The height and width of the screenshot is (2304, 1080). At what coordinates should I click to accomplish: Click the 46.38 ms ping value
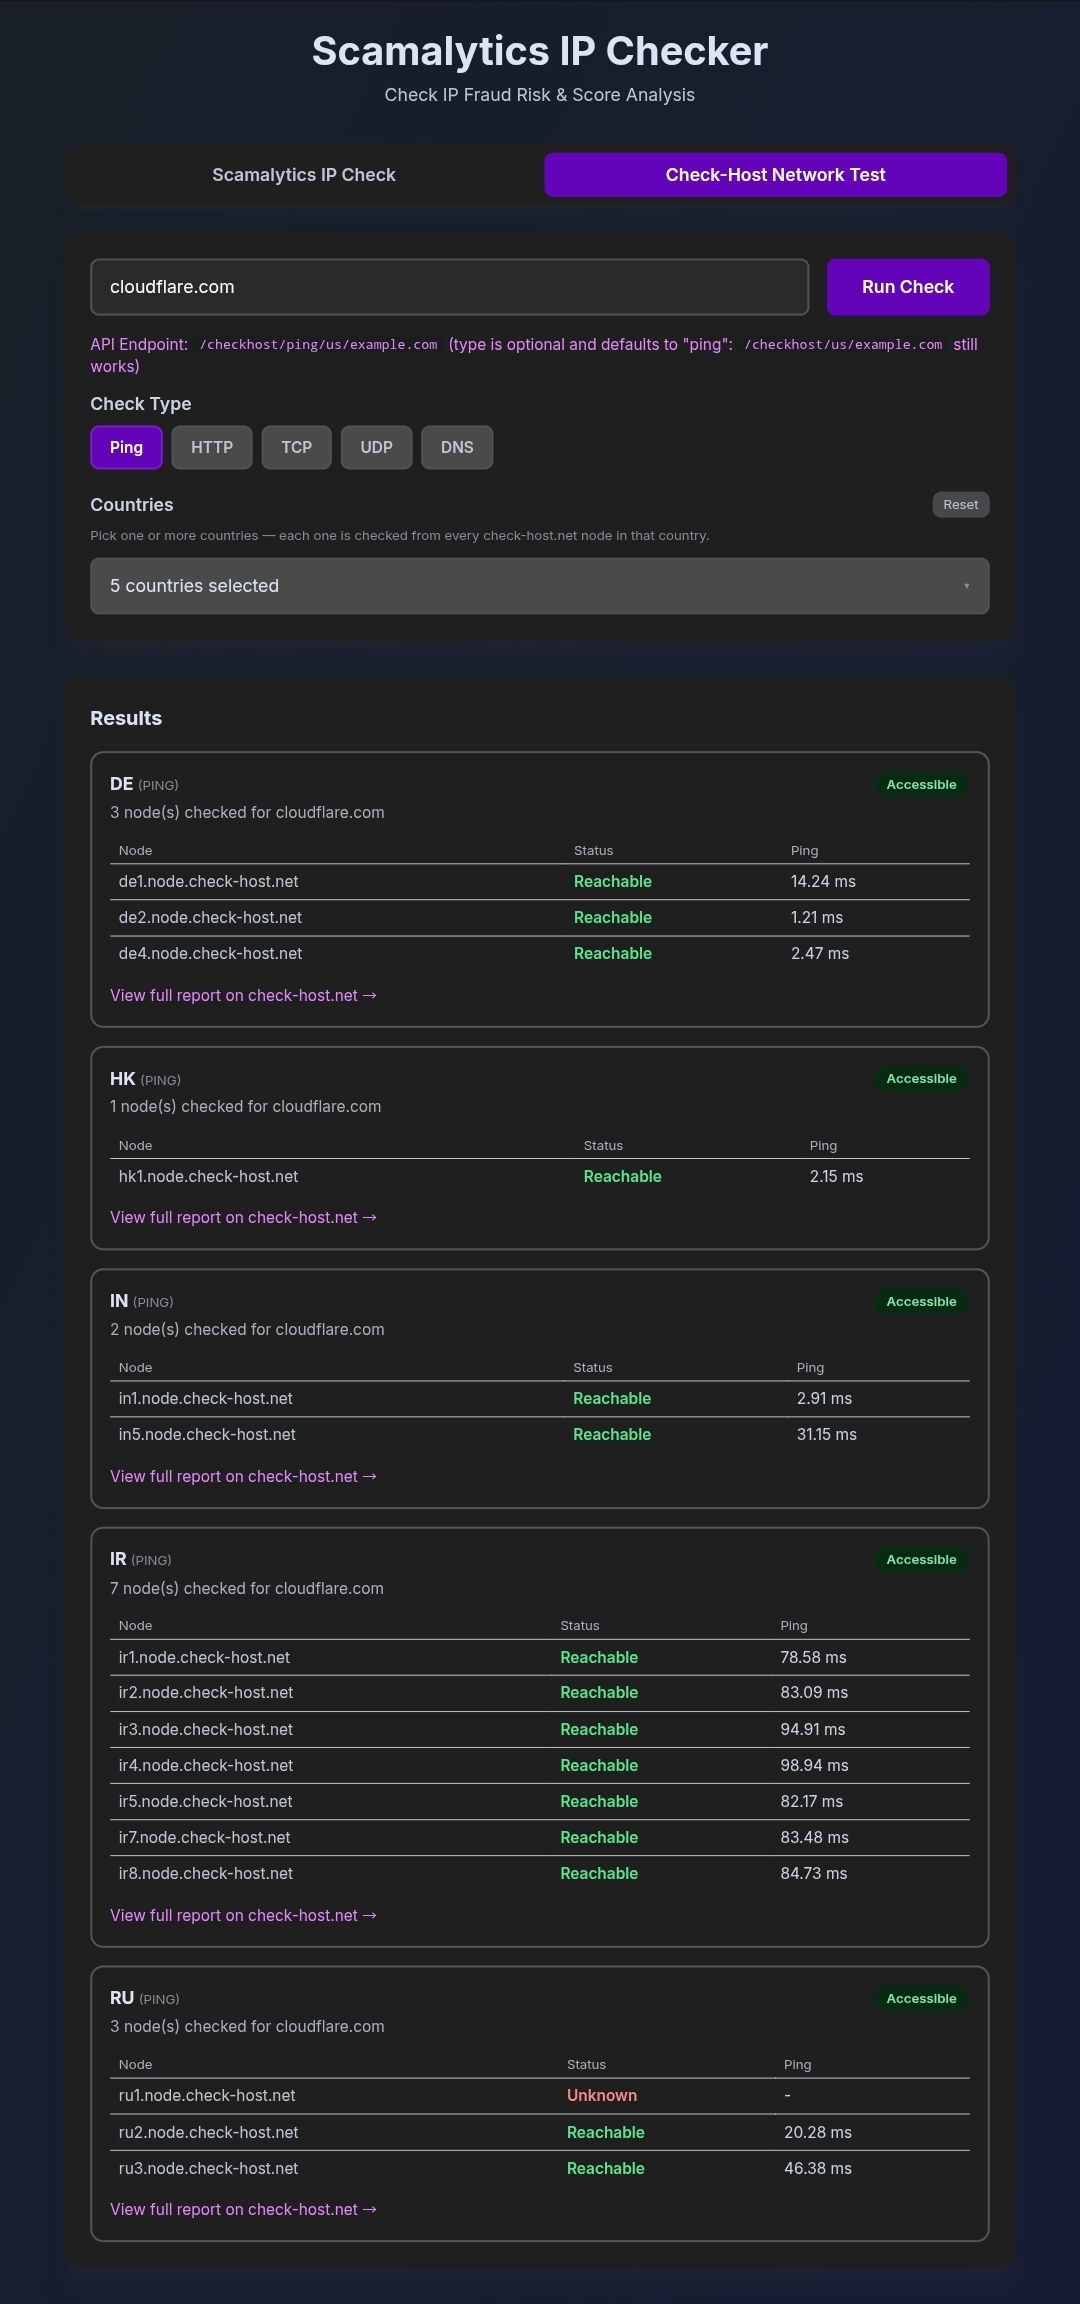click(818, 2169)
